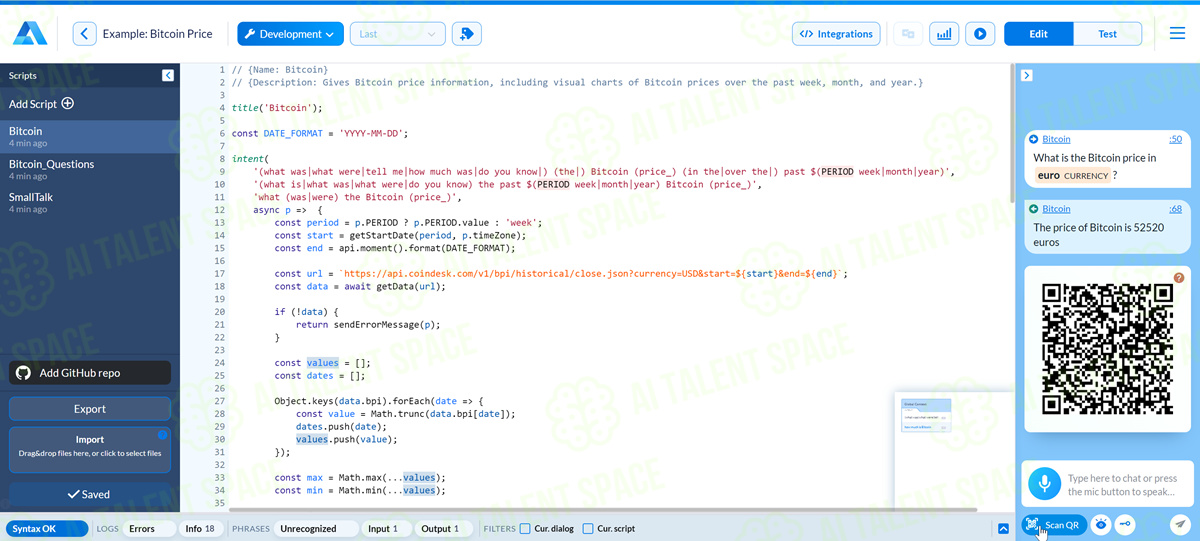This screenshot has width=1200, height=541.
Task: Click the QR code help question icon
Action: pos(1179,278)
